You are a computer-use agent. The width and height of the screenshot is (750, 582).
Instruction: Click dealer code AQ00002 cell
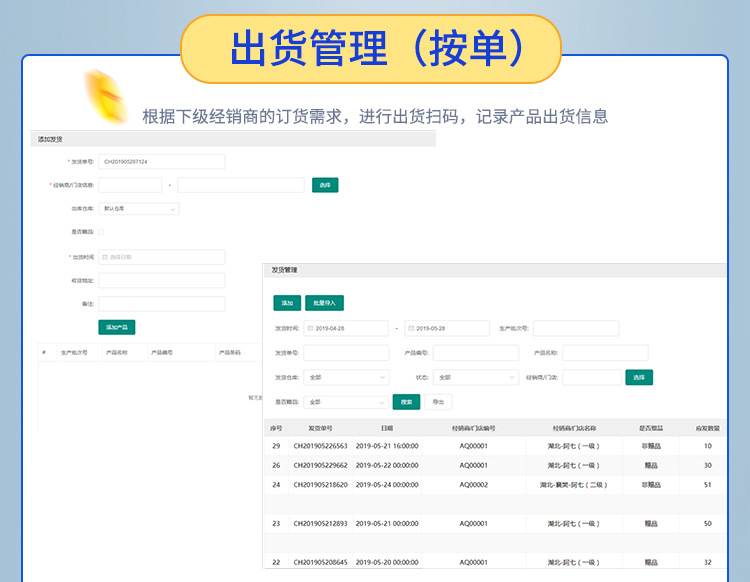pos(474,485)
